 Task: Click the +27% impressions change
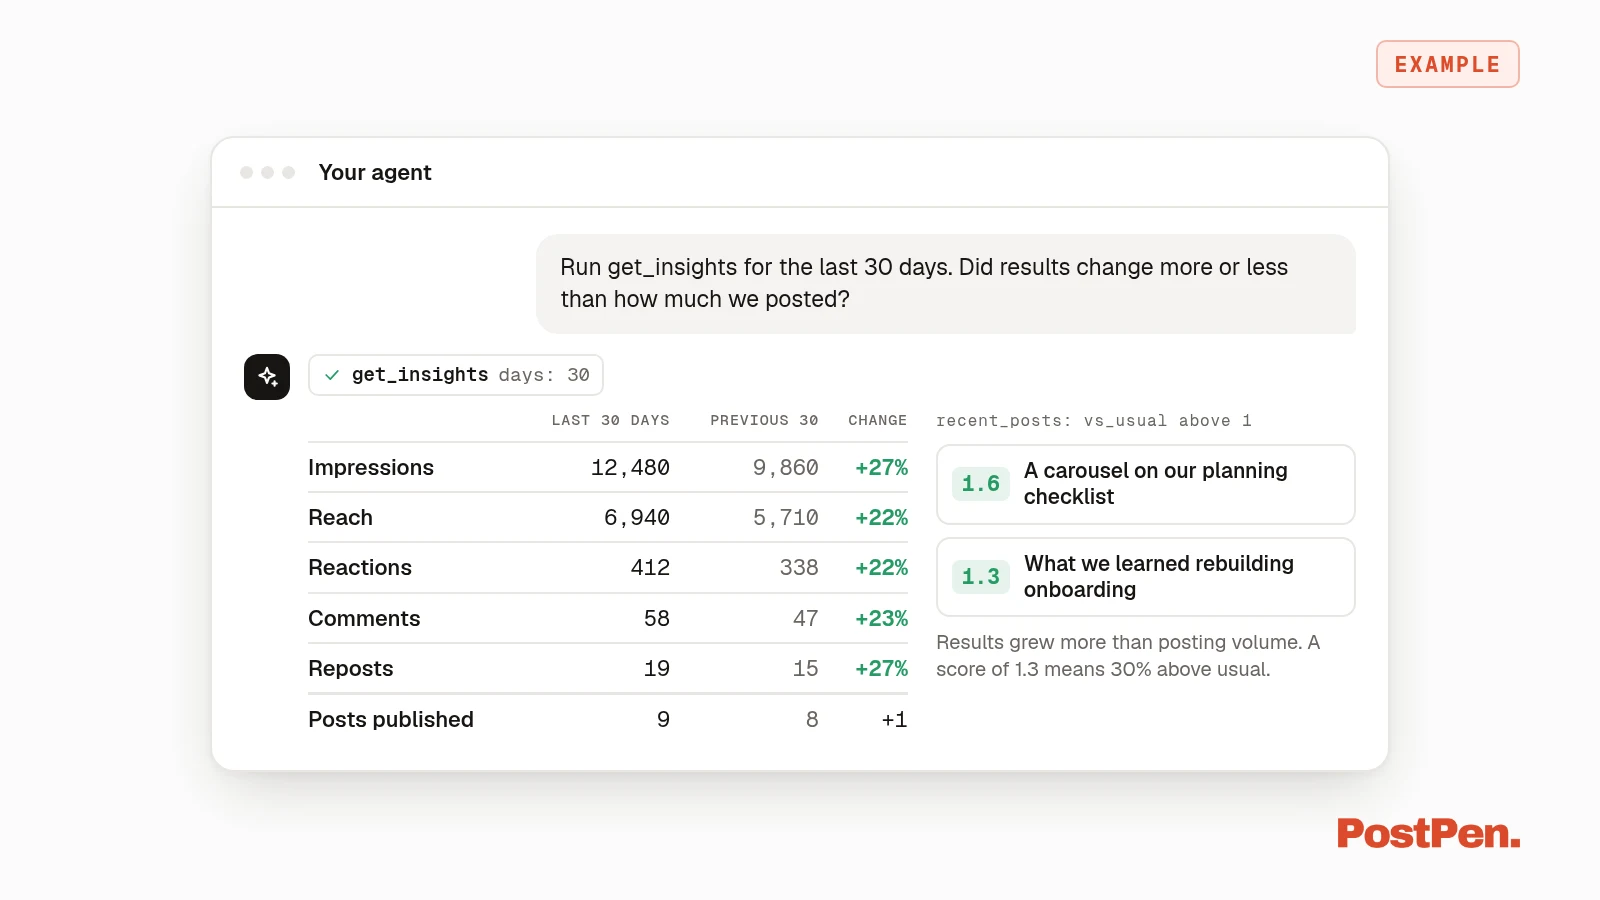click(881, 468)
